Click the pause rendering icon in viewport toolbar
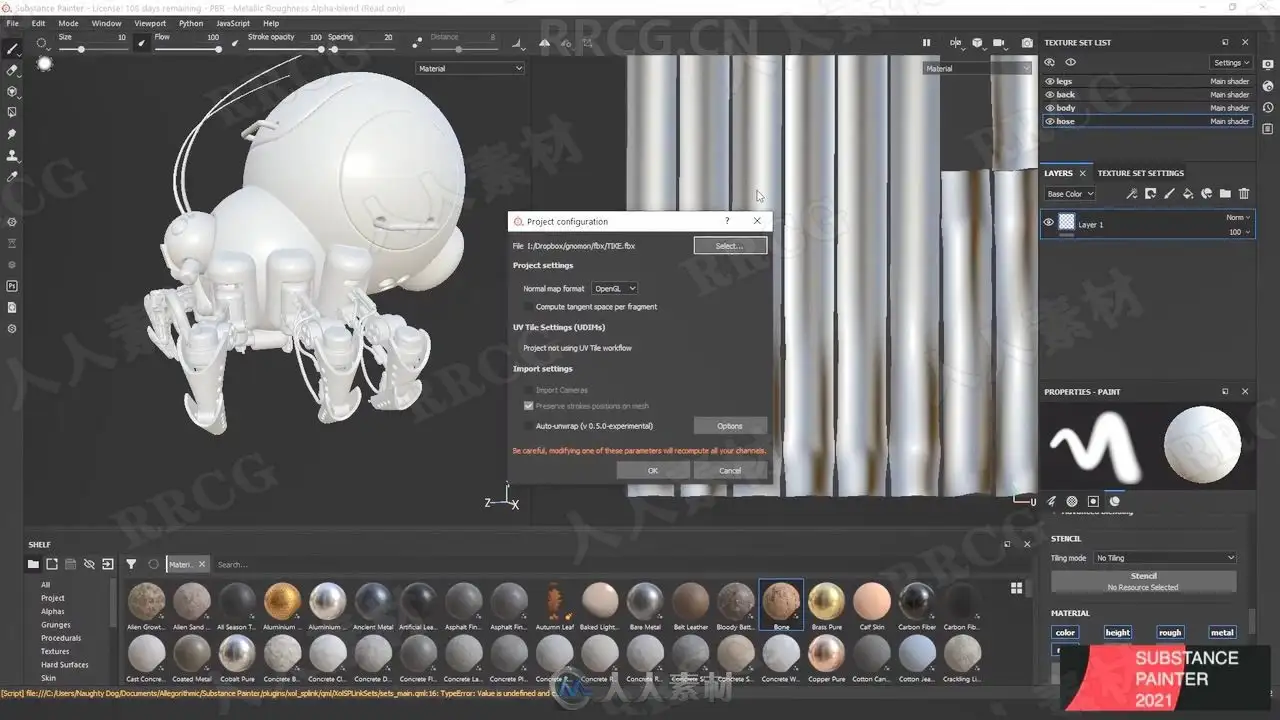1280x720 pixels. [x=926, y=43]
